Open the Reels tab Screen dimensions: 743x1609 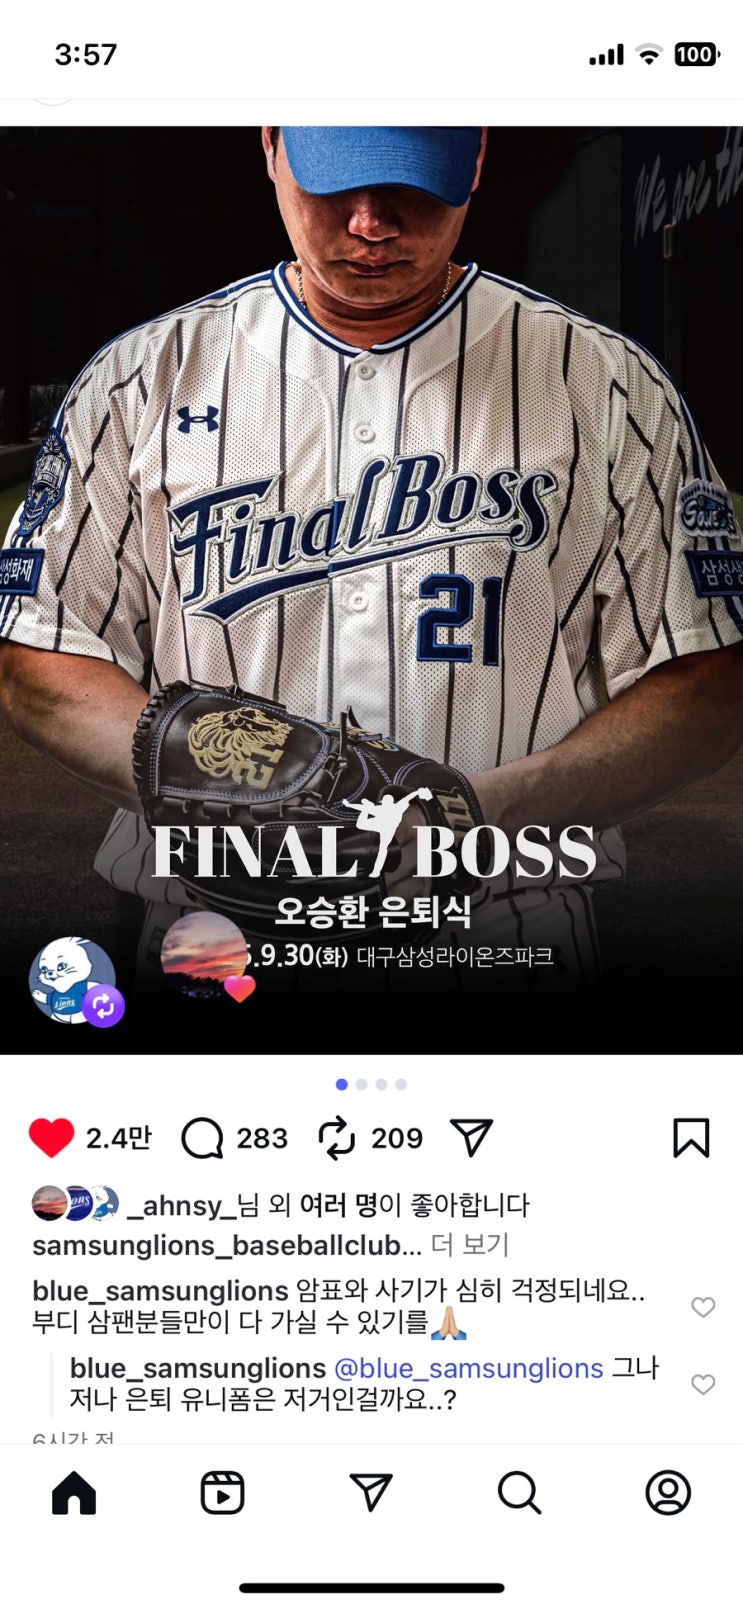(x=222, y=1493)
